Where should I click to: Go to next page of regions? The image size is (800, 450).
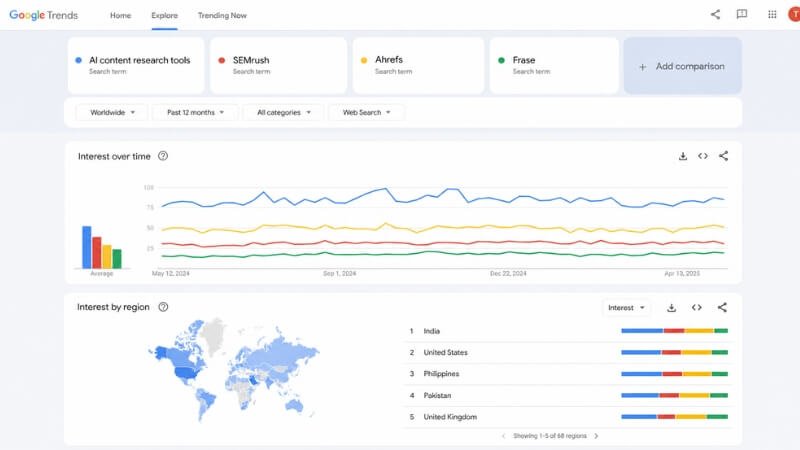point(596,436)
